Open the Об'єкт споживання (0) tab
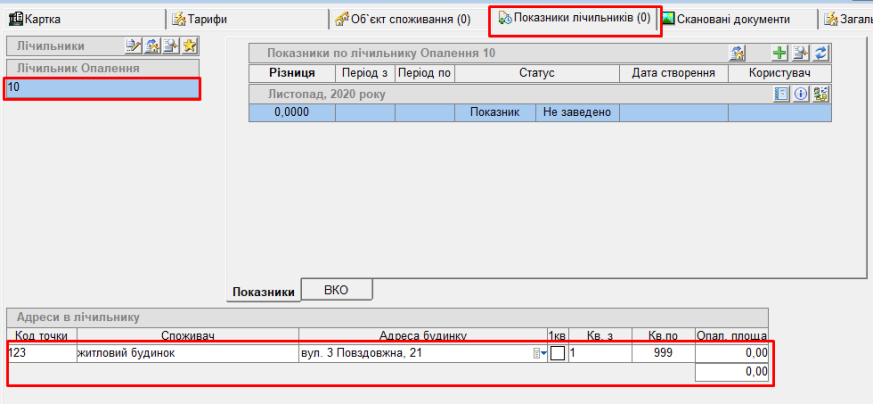The width and height of the screenshot is (873, 404). (x=403, y=19)
